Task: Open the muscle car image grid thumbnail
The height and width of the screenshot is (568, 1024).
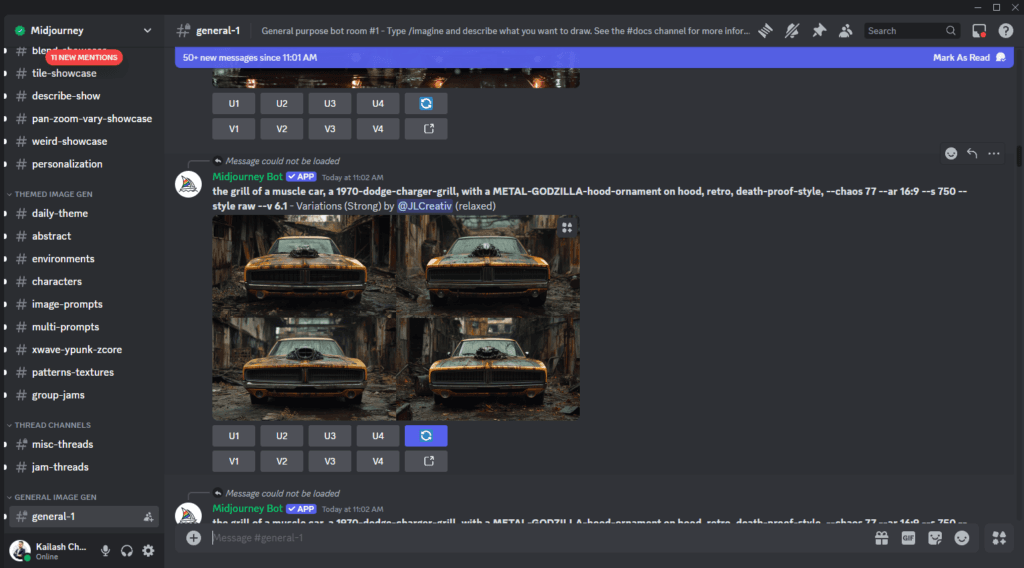Action: 396,318
